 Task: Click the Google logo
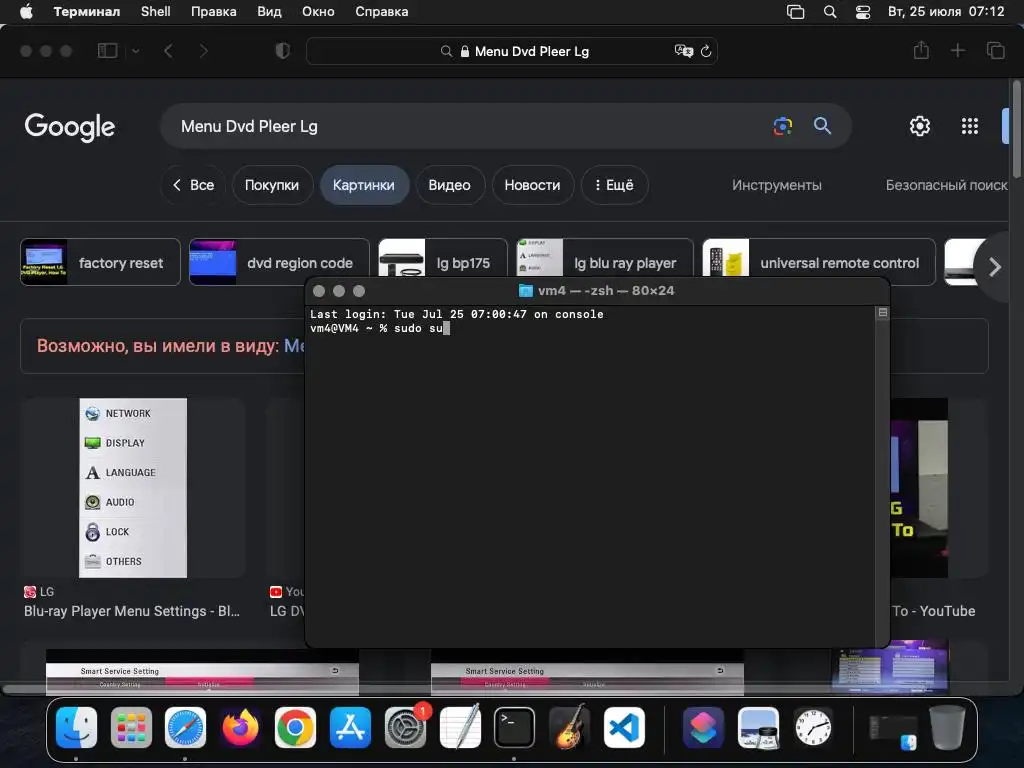[70, 127]
